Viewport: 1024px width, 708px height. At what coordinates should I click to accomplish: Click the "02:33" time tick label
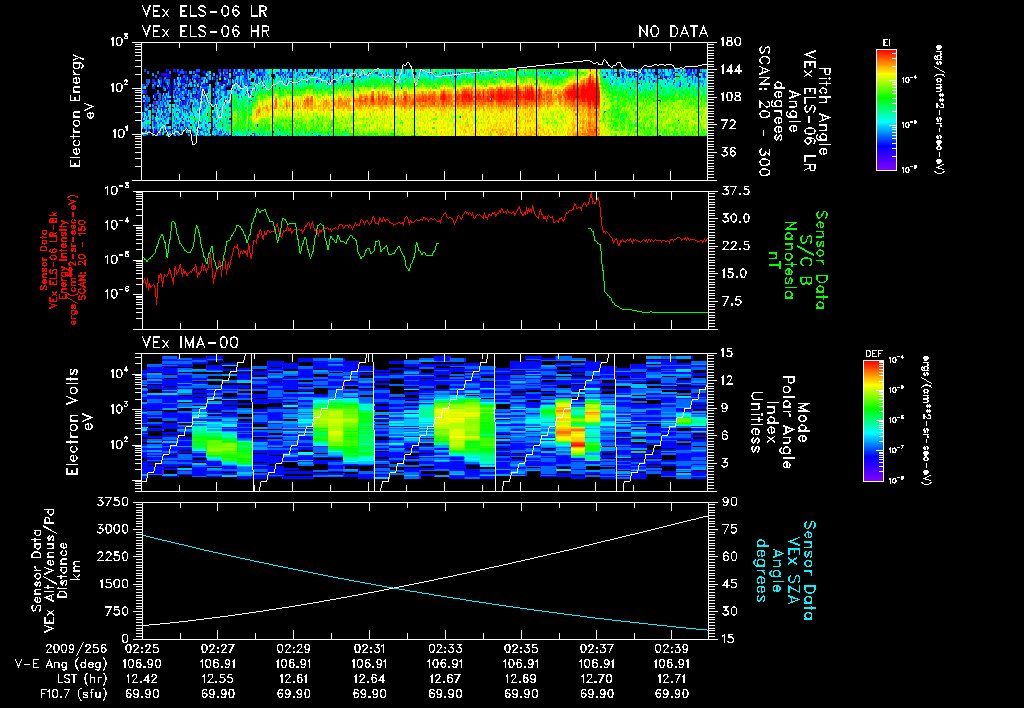click(445, 649)
